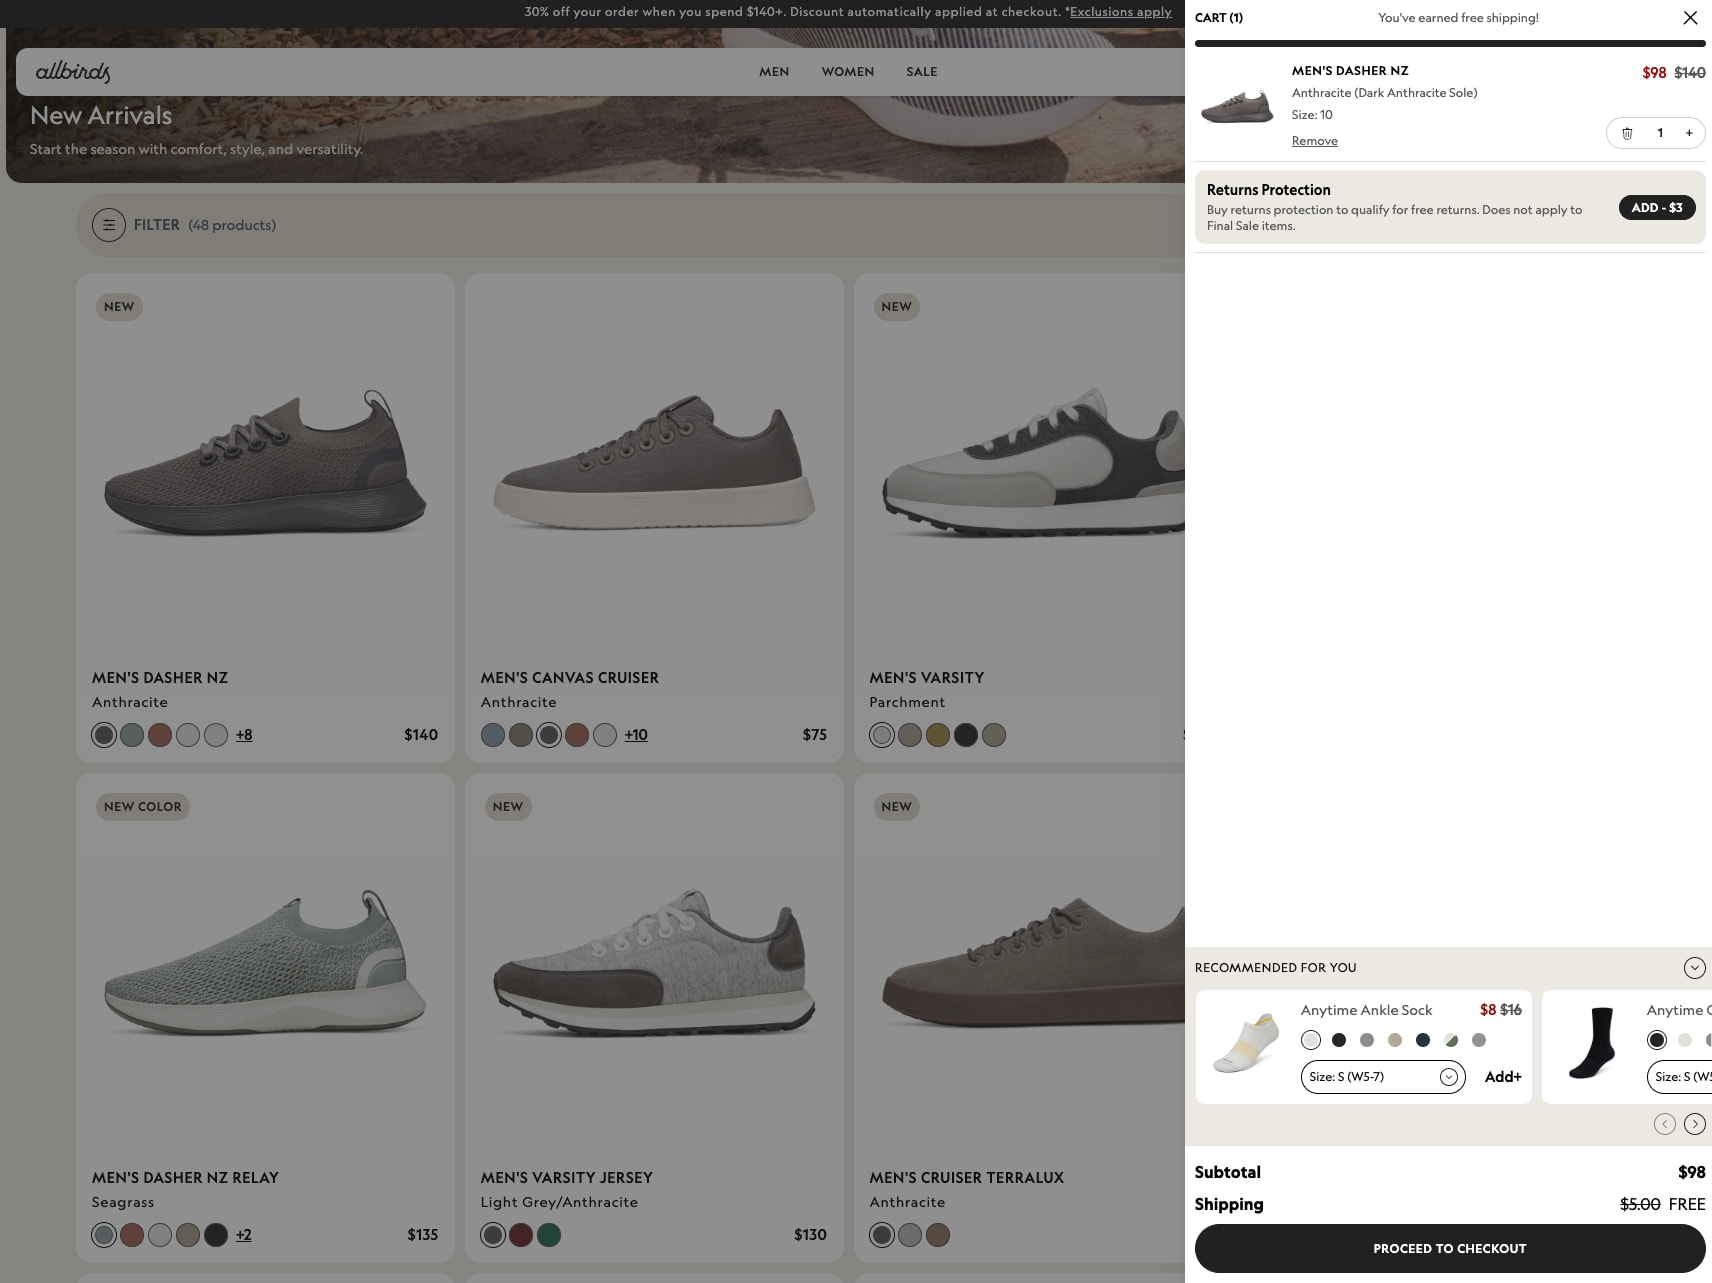Choose dark red swatch on Men's Varsity Jersey
Screen dimensions: 1712x1283
[x=521, y=1235]
